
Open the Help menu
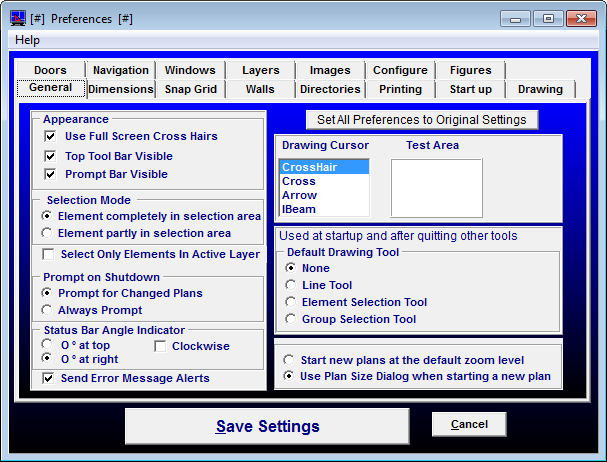pos(27,40)
